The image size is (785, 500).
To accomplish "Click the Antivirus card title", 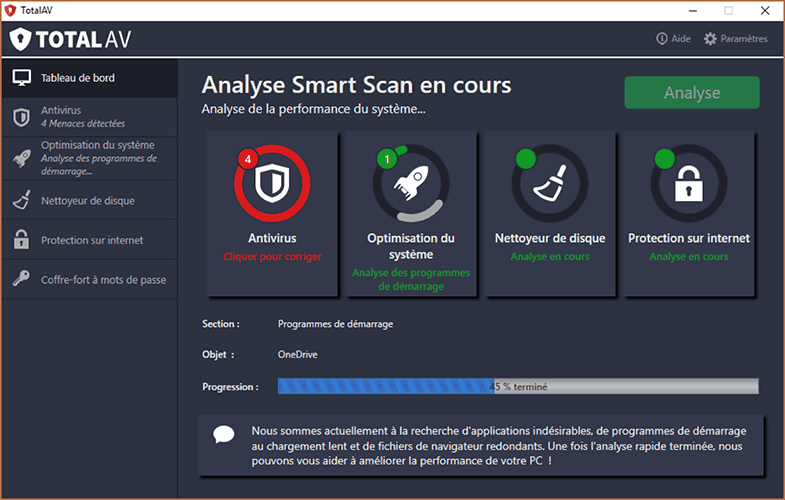I will point(272,238).
